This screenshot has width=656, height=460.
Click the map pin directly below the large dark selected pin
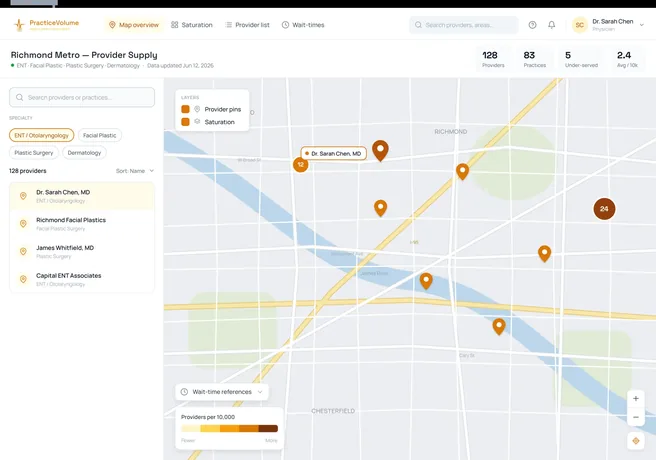point(380,207)
